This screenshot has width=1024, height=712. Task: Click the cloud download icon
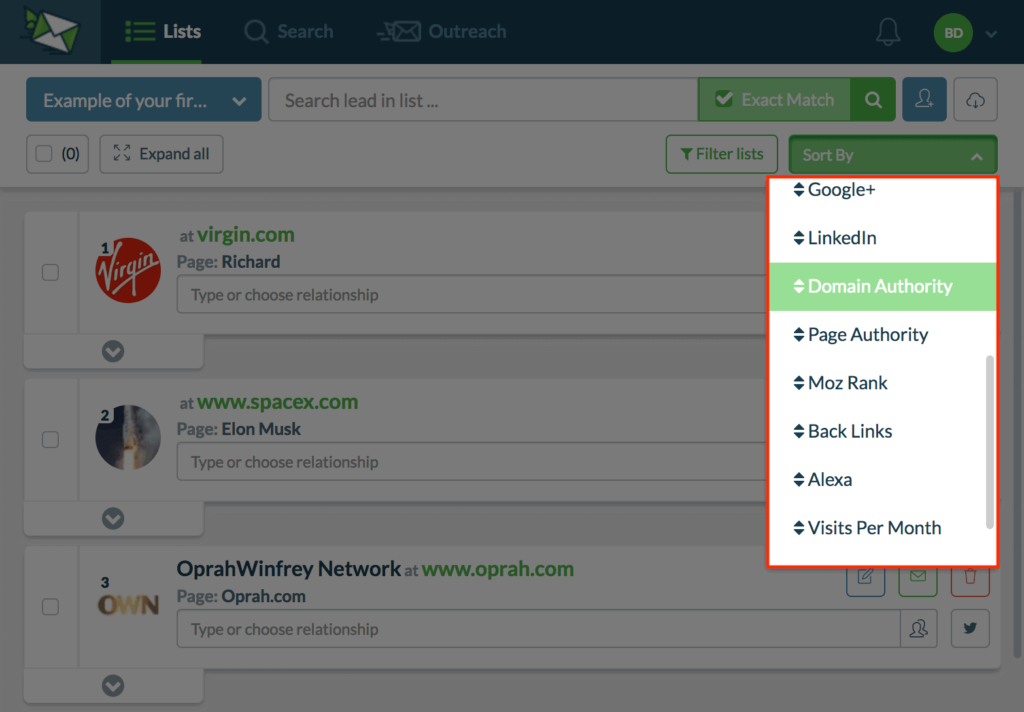pyautogui.click(x=975, y=100)
